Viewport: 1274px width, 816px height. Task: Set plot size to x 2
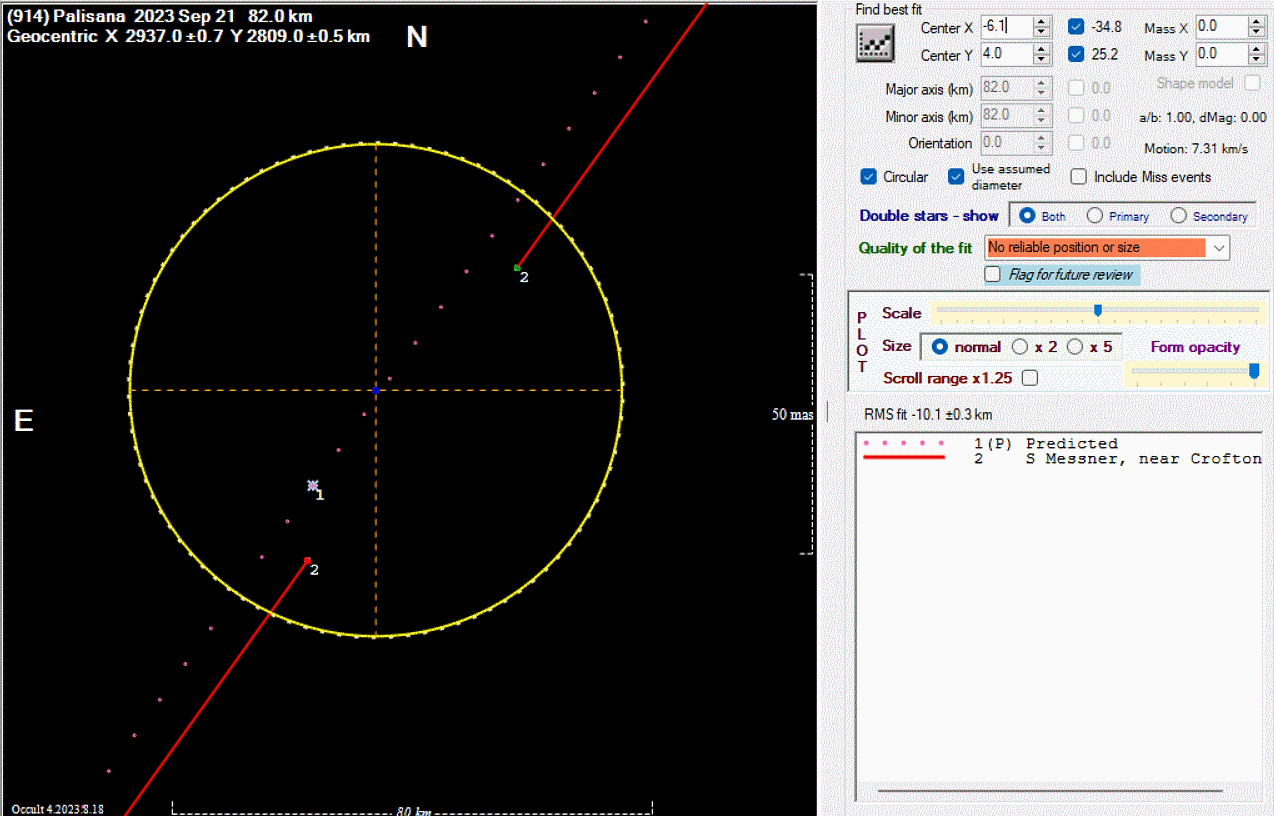(1020, 347)
